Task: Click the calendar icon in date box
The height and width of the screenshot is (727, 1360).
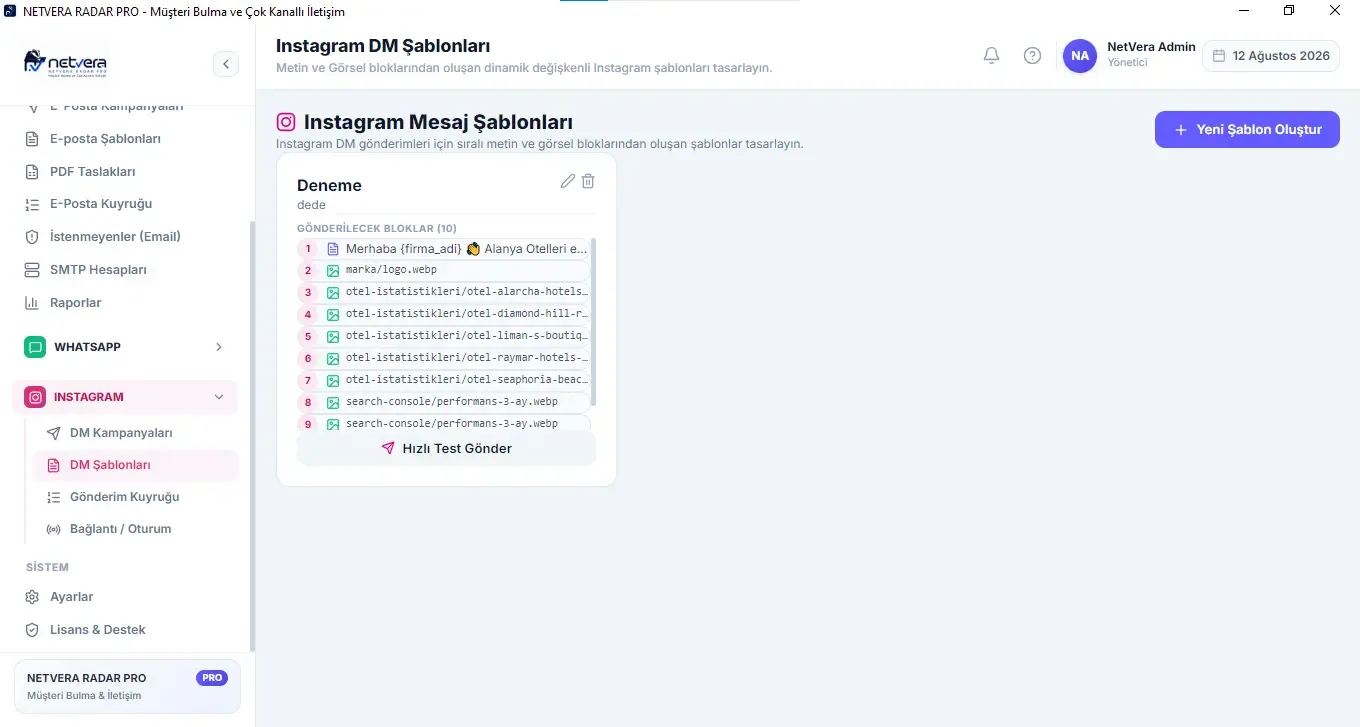Action: tap(1219, 56)
